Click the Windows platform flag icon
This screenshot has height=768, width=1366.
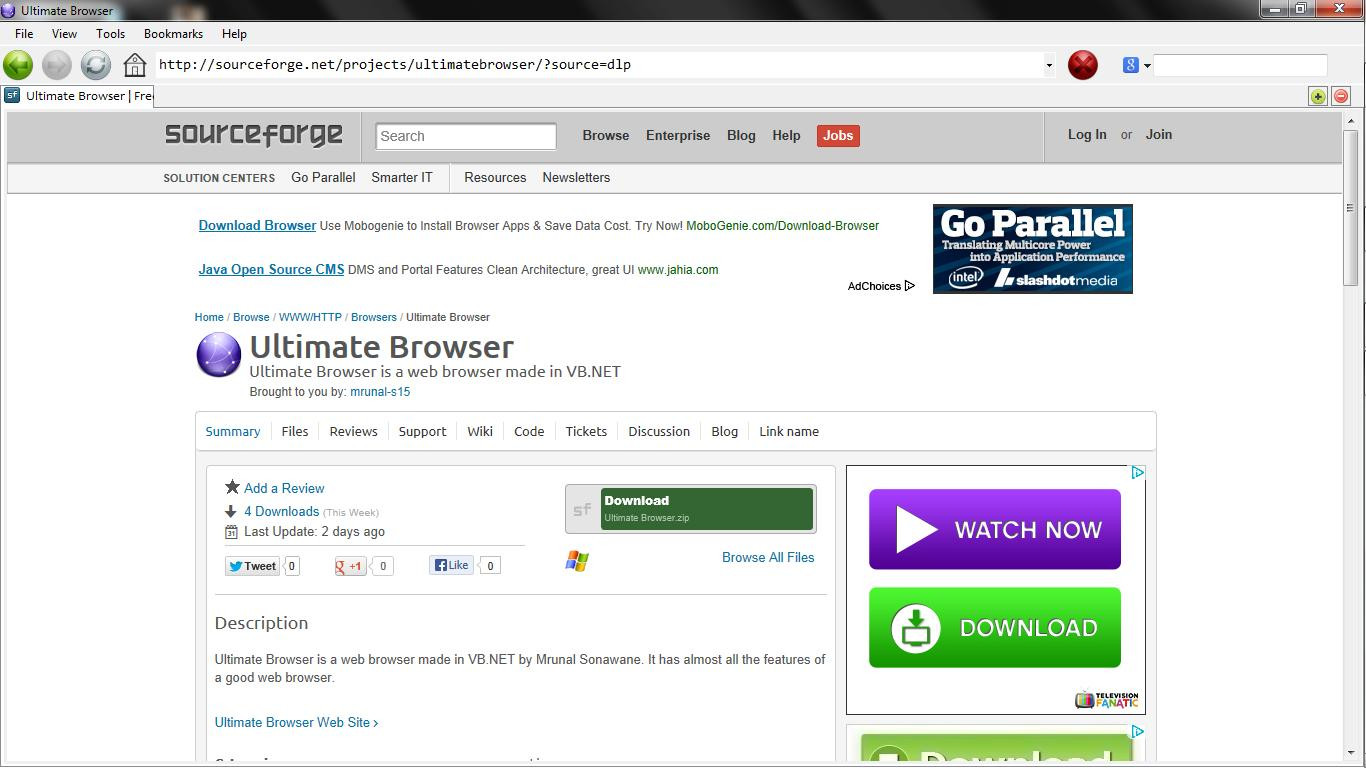577,561
